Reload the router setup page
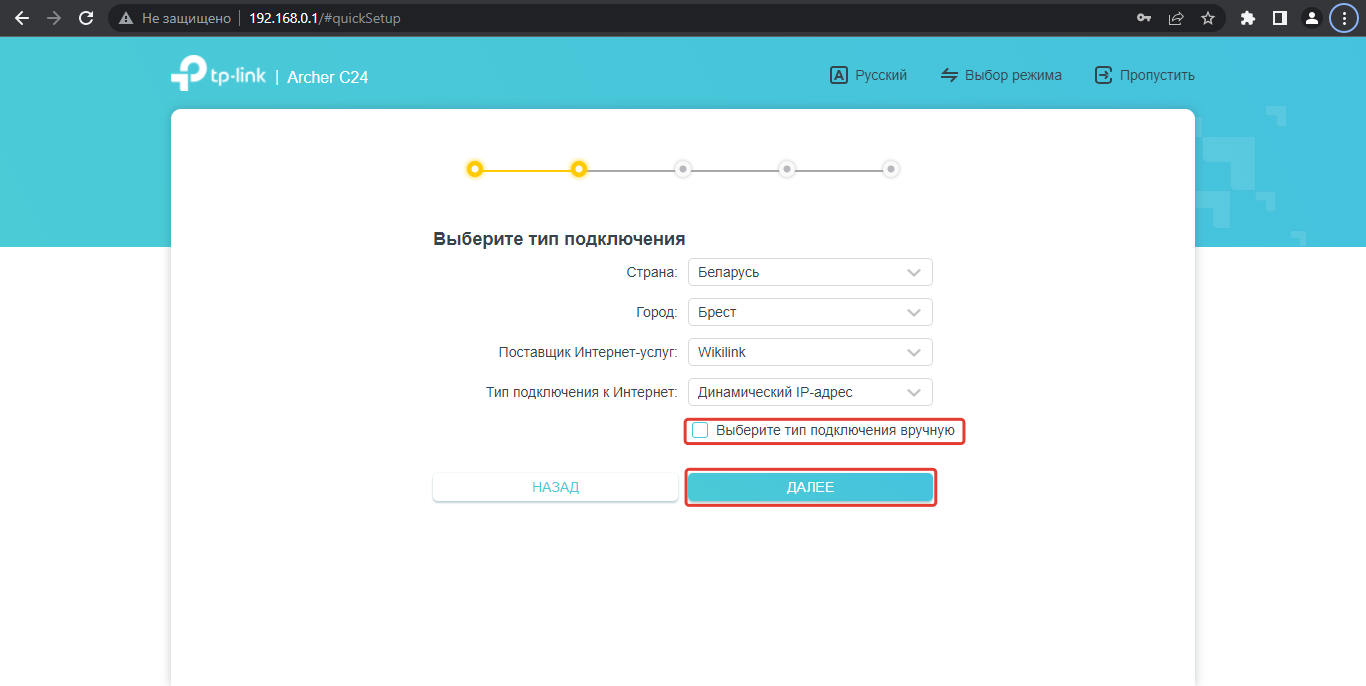1366x686 pixels. point(86,18)
